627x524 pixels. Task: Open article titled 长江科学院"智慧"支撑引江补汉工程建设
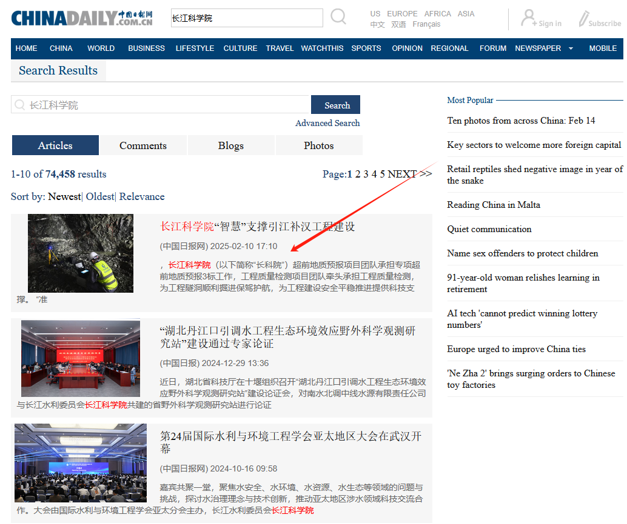point(258,227)
